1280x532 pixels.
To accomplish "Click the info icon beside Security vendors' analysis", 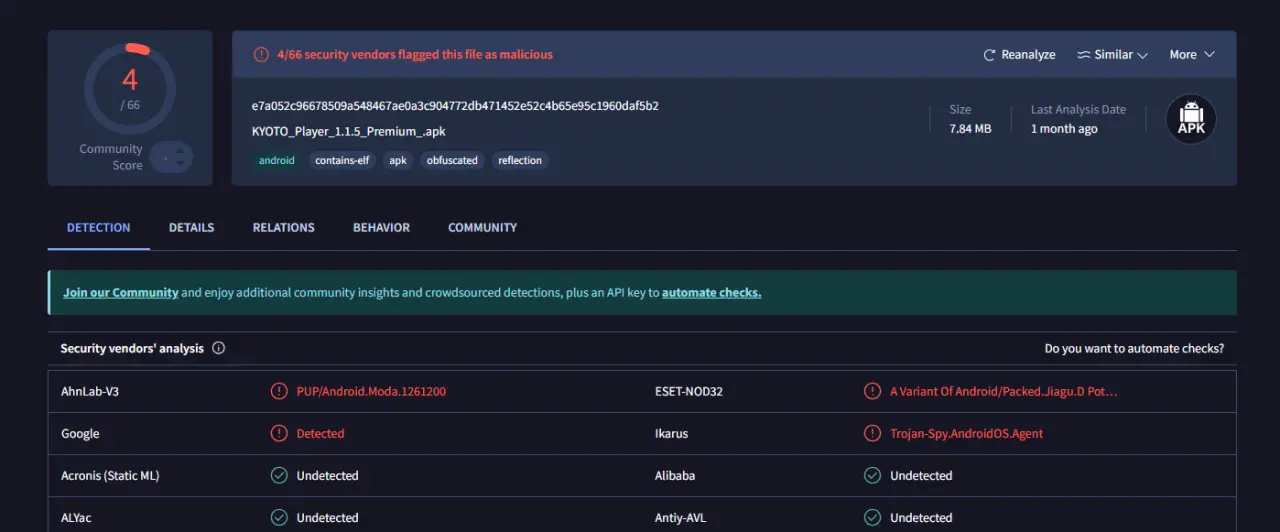I will (219, 349).
